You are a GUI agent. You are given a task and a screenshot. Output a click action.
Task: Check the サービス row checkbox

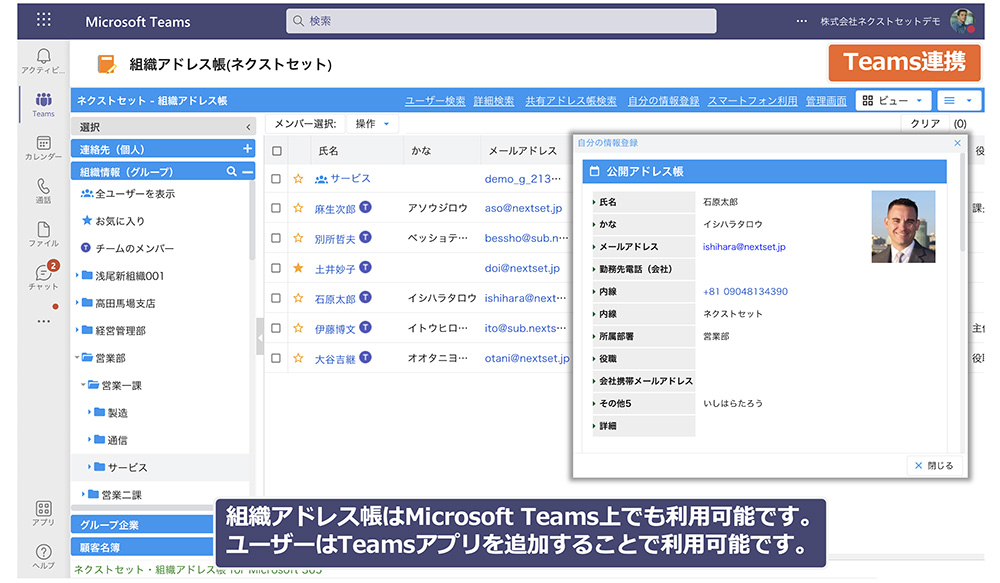click(276, 179)
